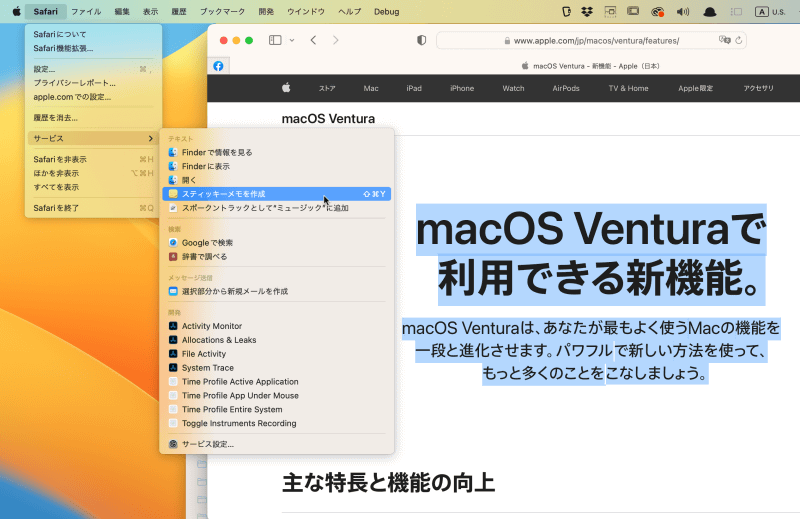Open the AirPods link in site navigation
The width and height of the screenshot is (800, 519).
tap(566, 88)
